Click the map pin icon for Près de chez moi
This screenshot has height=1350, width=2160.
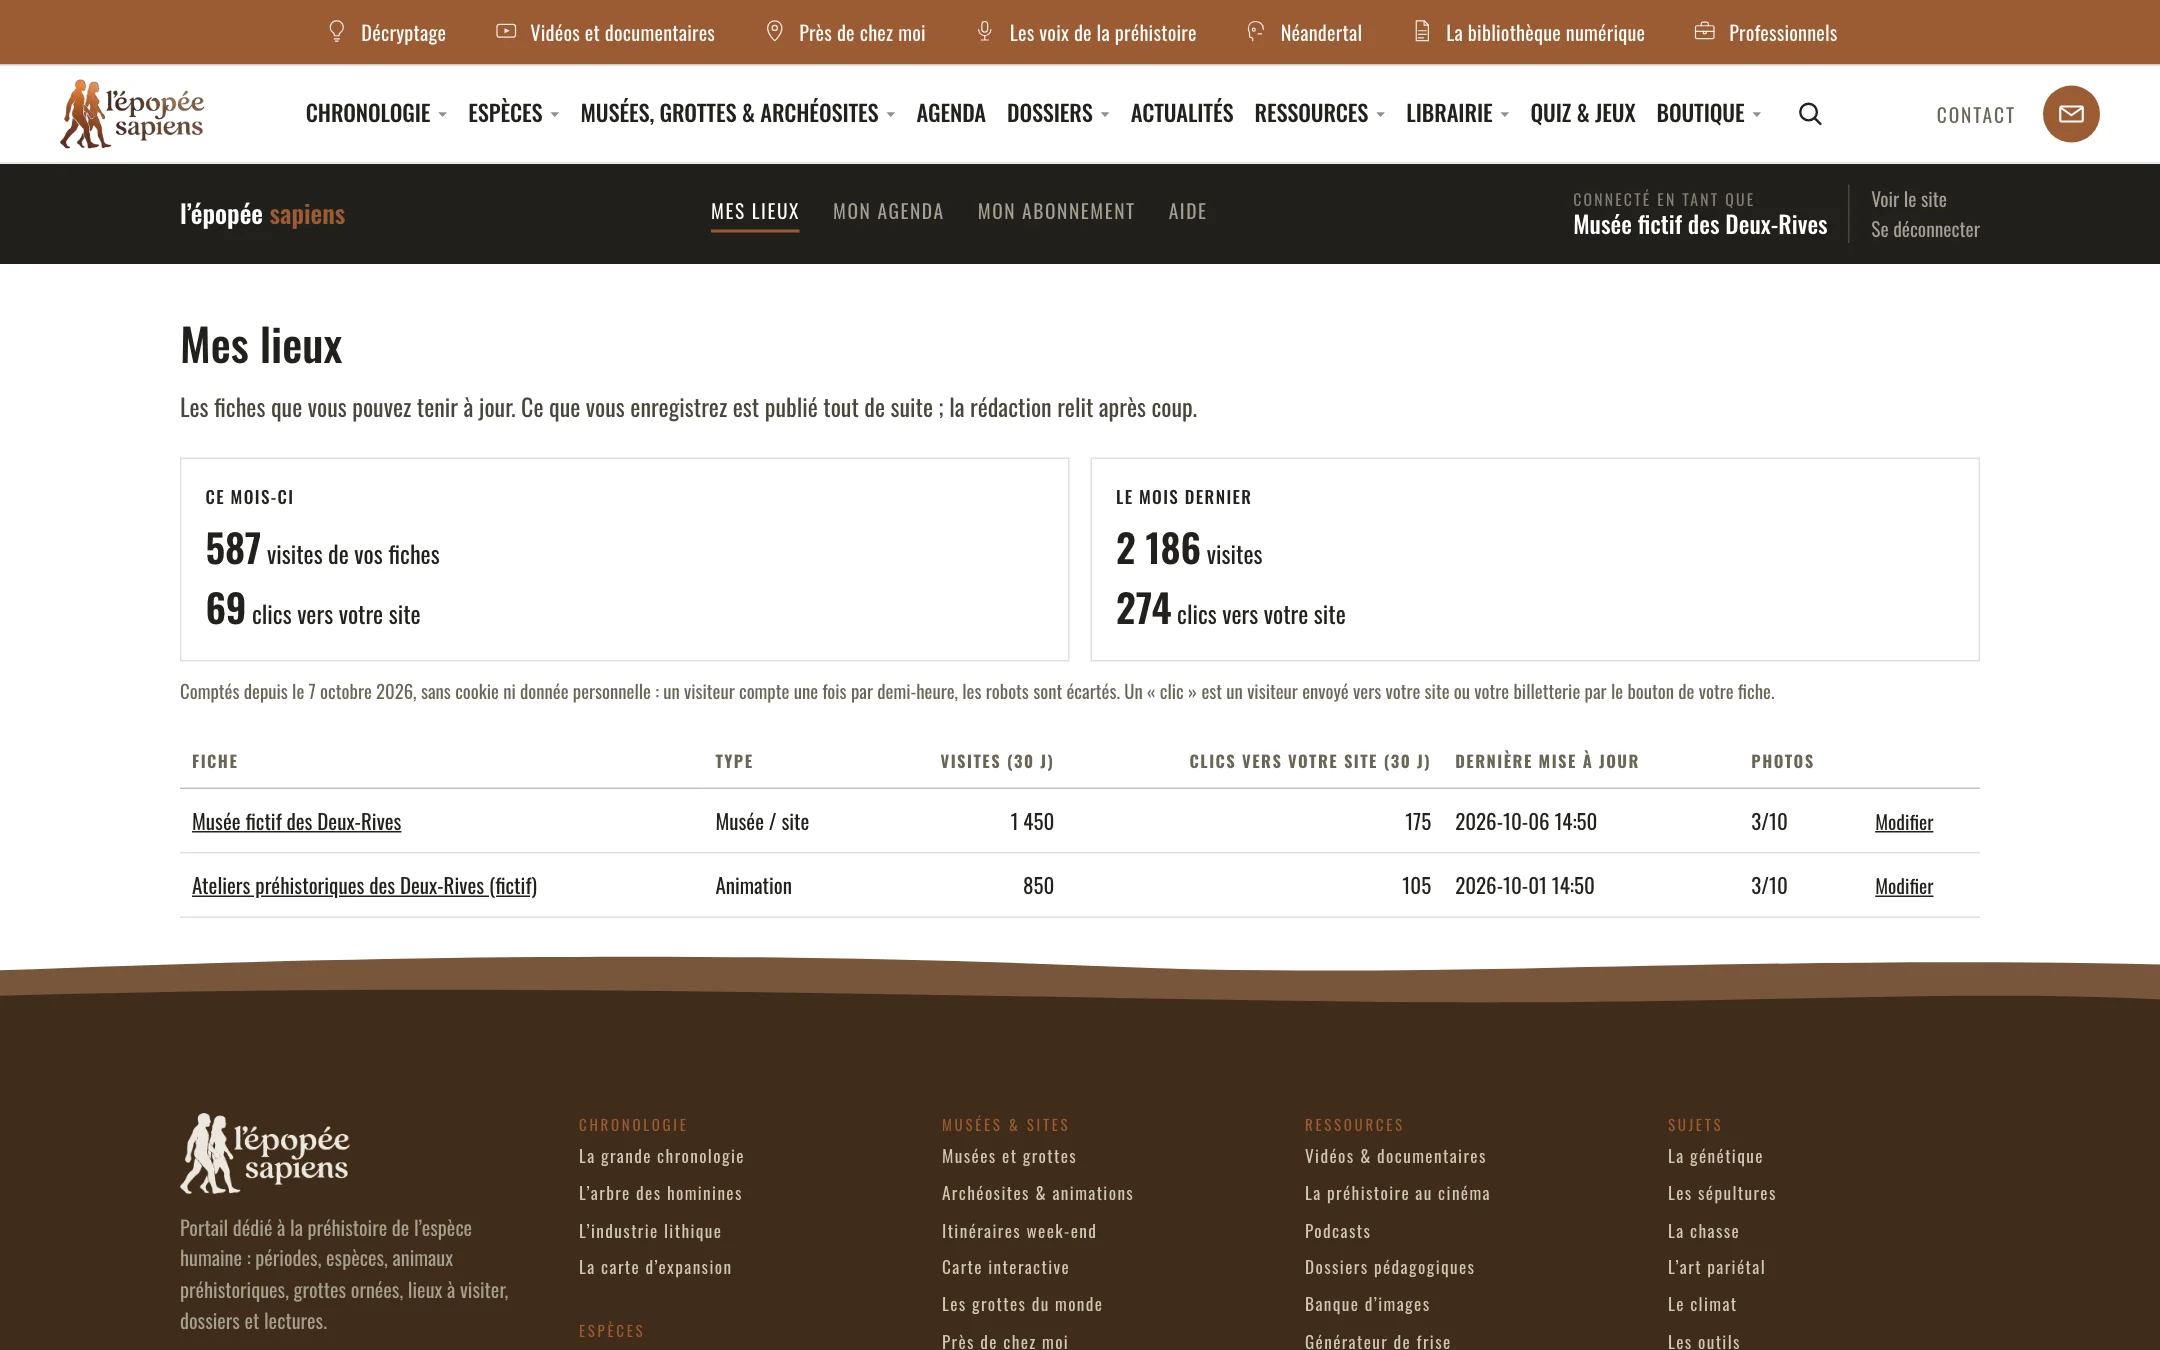click(x=774, y=32)
